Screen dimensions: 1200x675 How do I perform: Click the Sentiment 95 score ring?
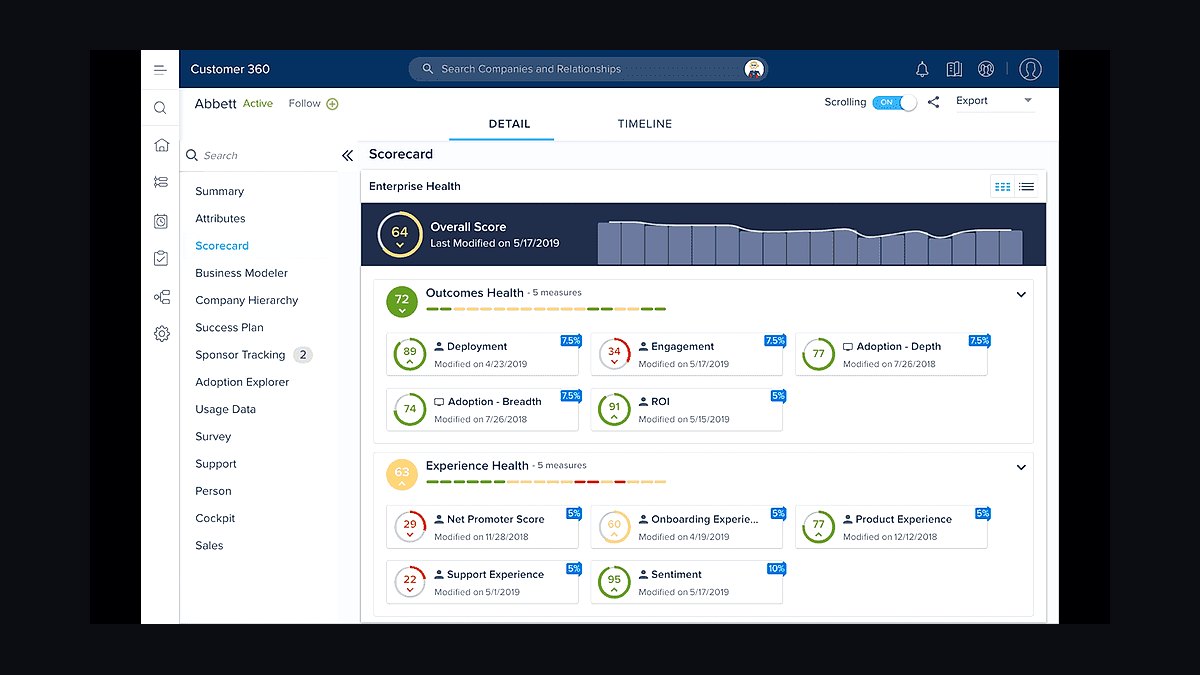[614, 582]
